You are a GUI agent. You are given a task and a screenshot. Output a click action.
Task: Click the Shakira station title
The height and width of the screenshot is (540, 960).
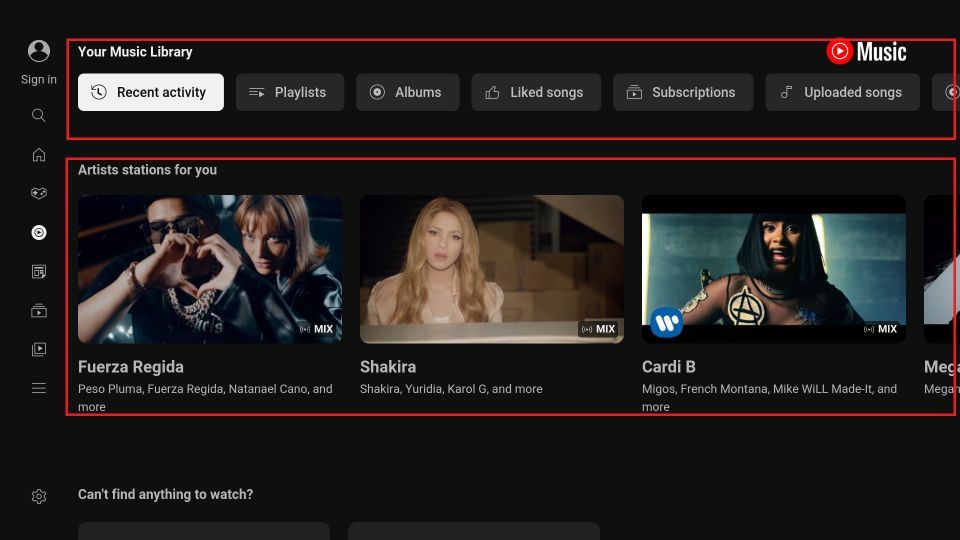pyautogui.click(x=388, y=367)
